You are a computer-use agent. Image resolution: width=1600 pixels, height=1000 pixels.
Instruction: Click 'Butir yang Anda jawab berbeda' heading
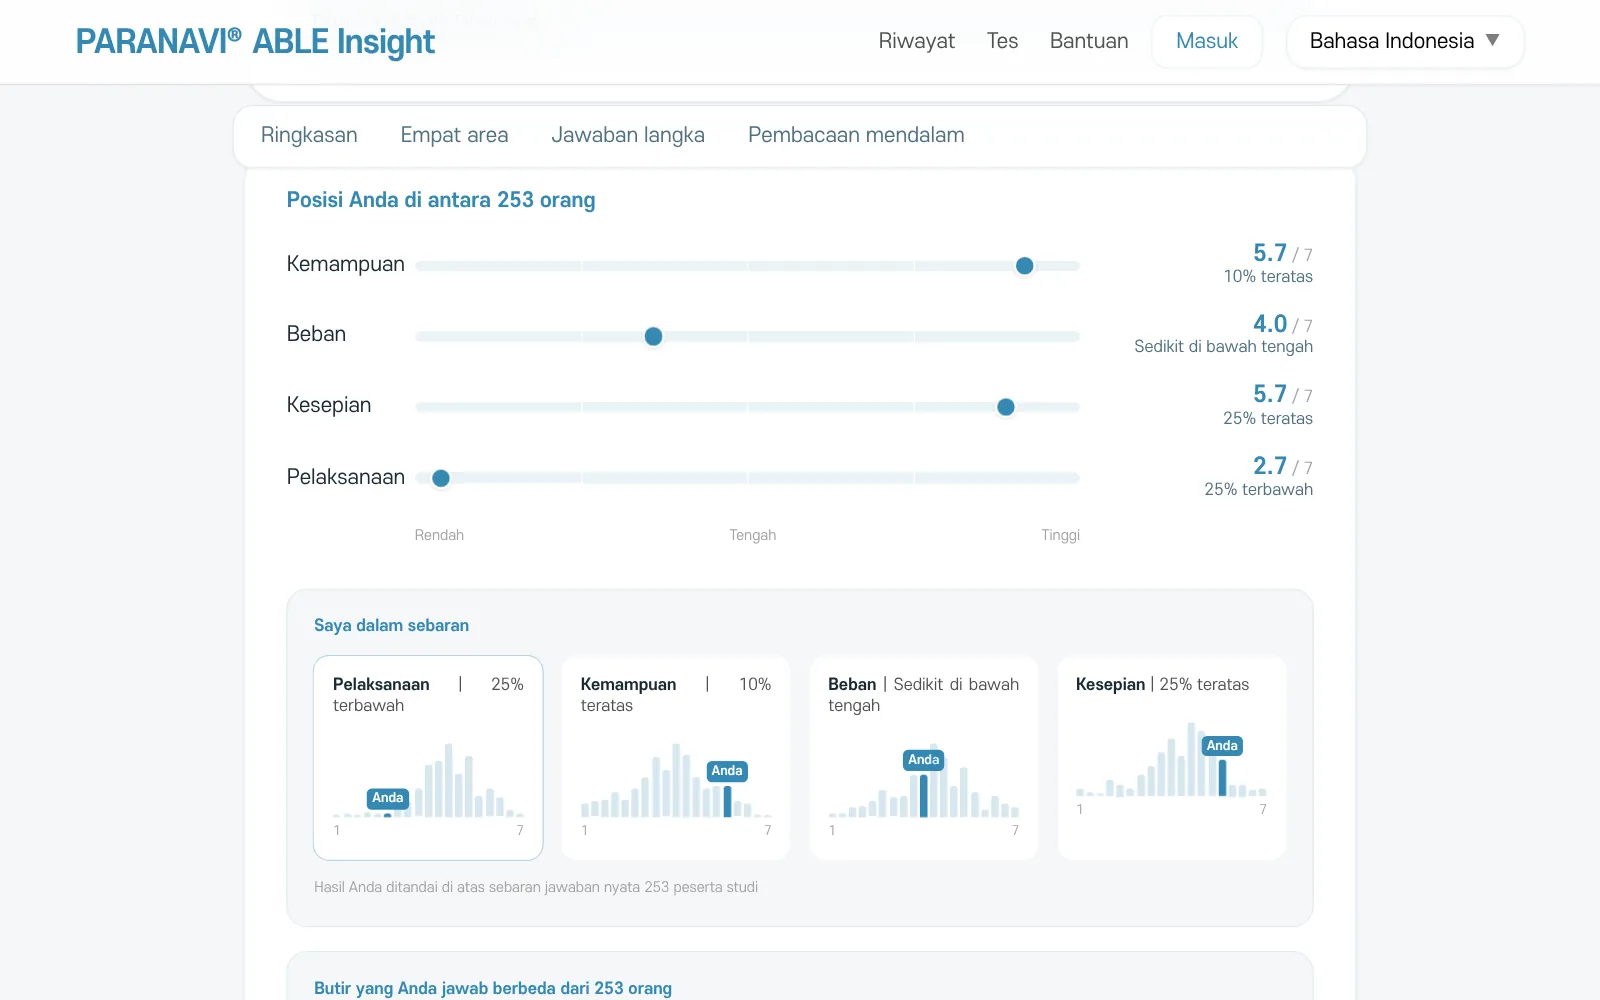[493, 988]
